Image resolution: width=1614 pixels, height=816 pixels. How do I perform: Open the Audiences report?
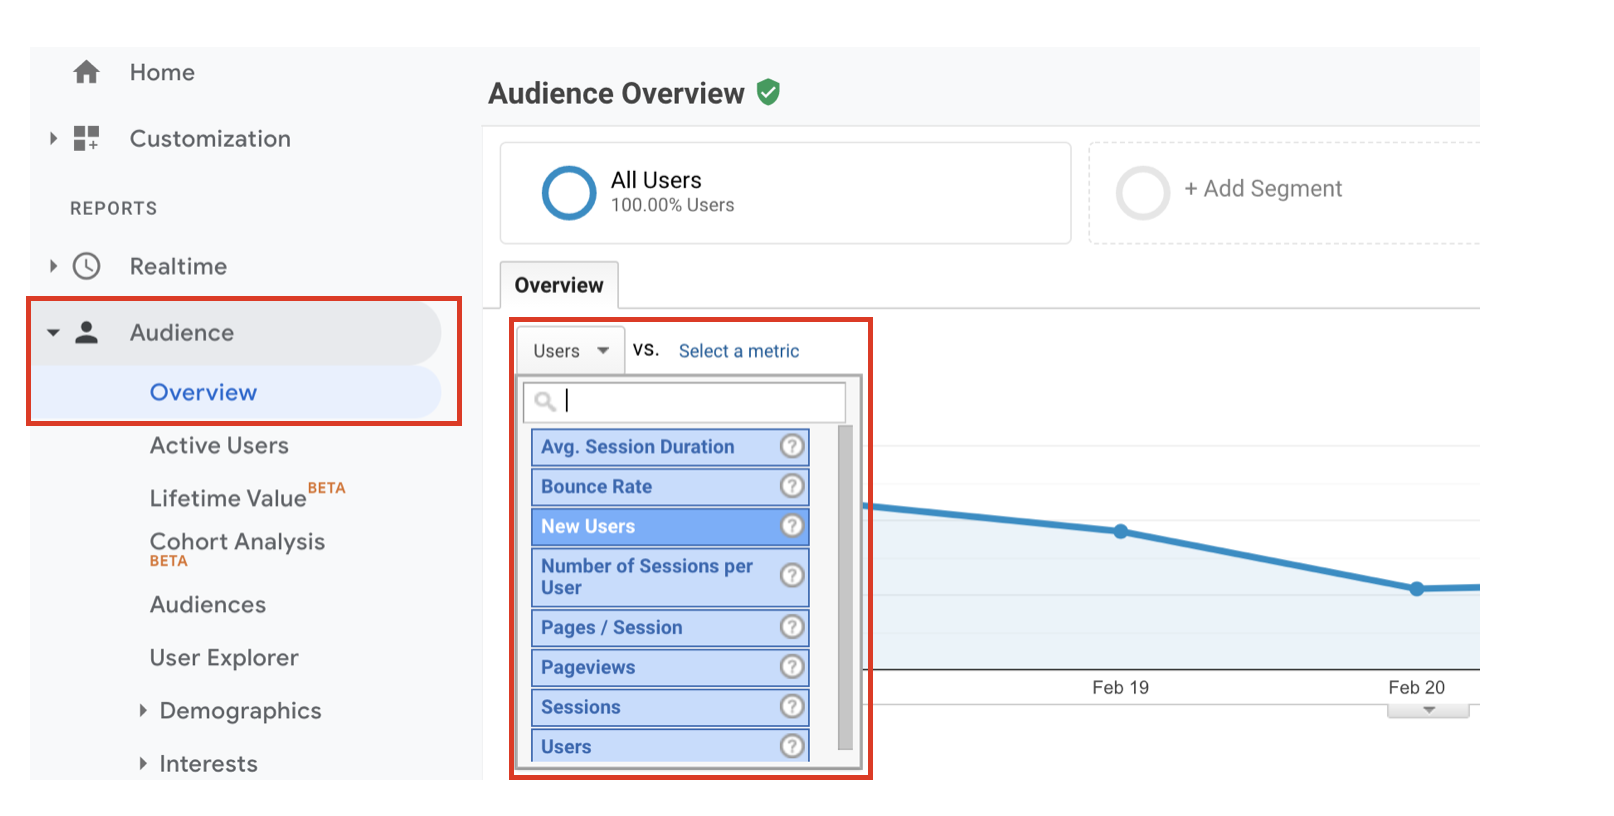(208, 604)
